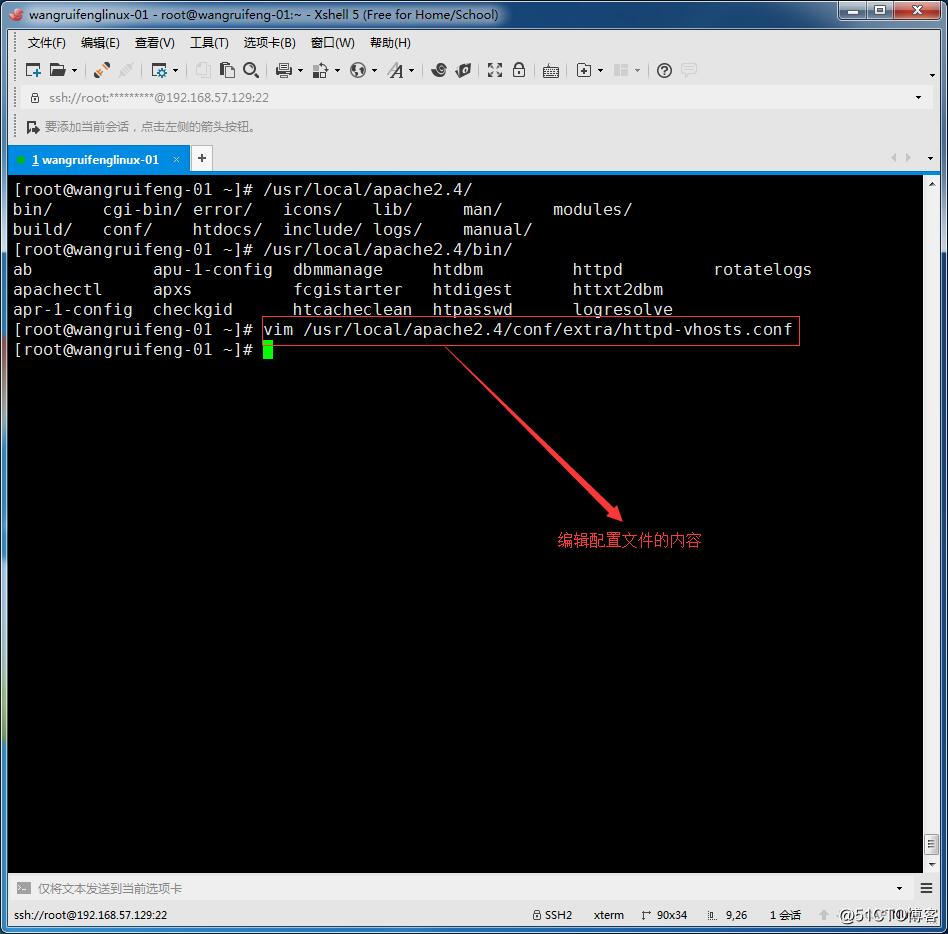
Task: Click the file transfer icon
Action: 320,70
